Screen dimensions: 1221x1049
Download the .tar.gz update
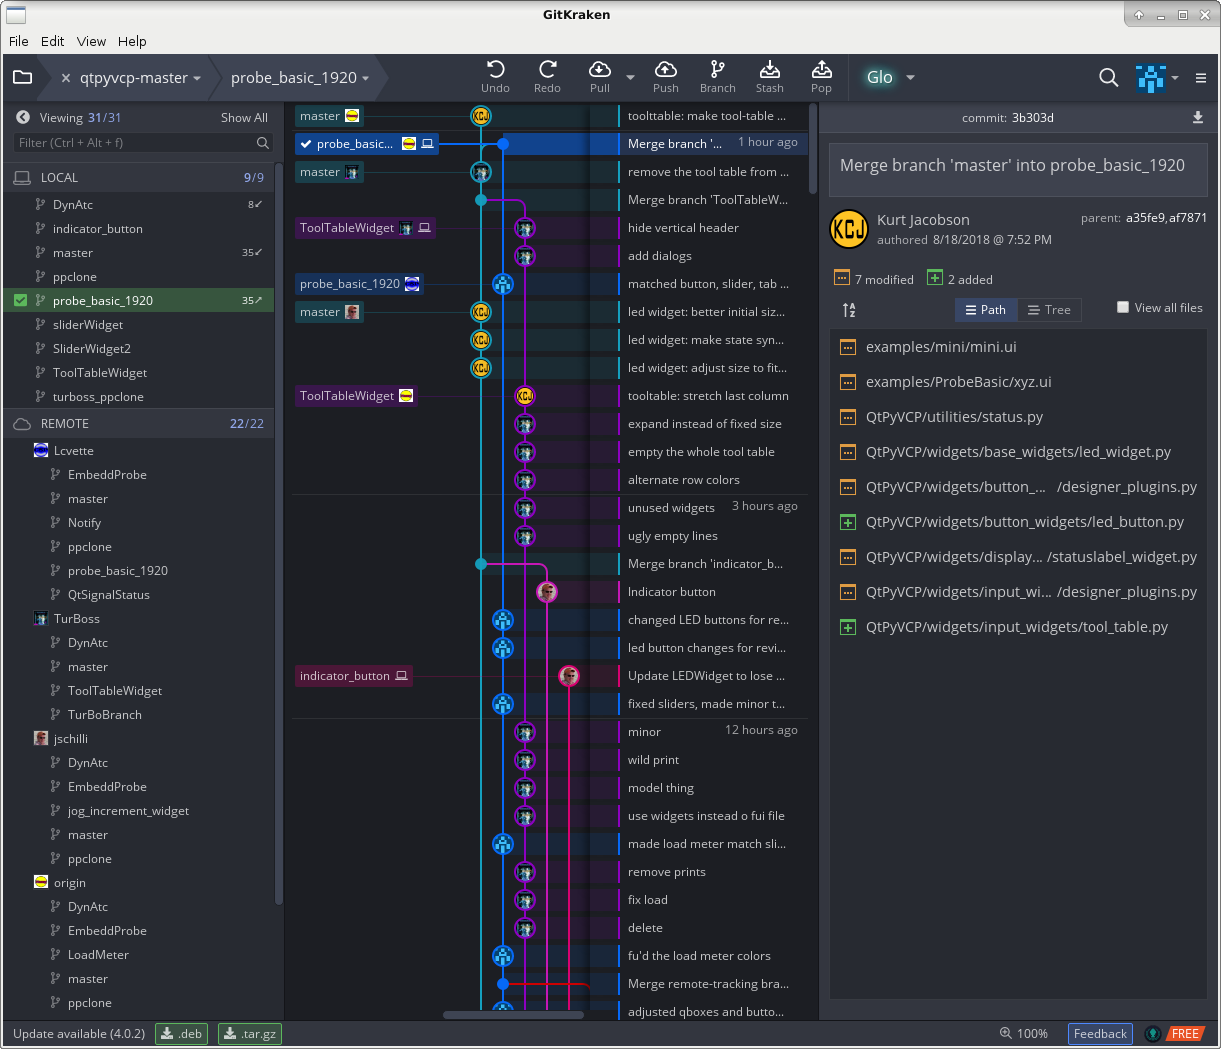(x=250, y=1034)
